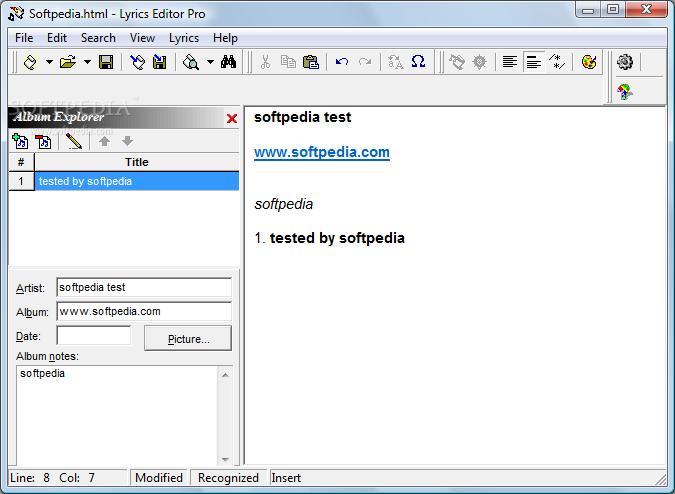
Task: Click the export to disk icon
Action: pos(160,62)
